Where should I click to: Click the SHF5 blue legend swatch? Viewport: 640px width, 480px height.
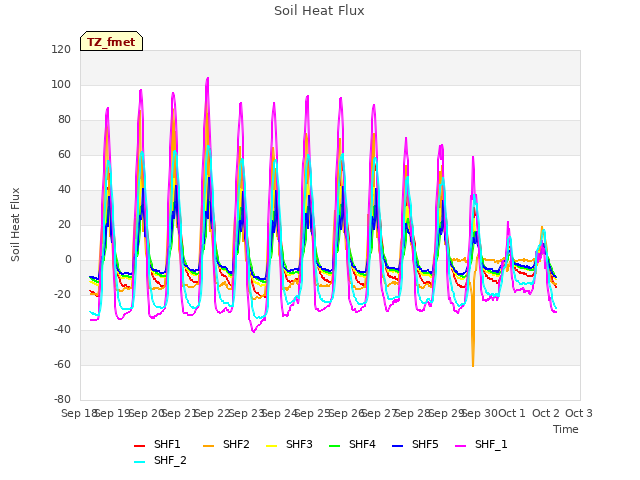pyautogui.click(x=397, y=445)
